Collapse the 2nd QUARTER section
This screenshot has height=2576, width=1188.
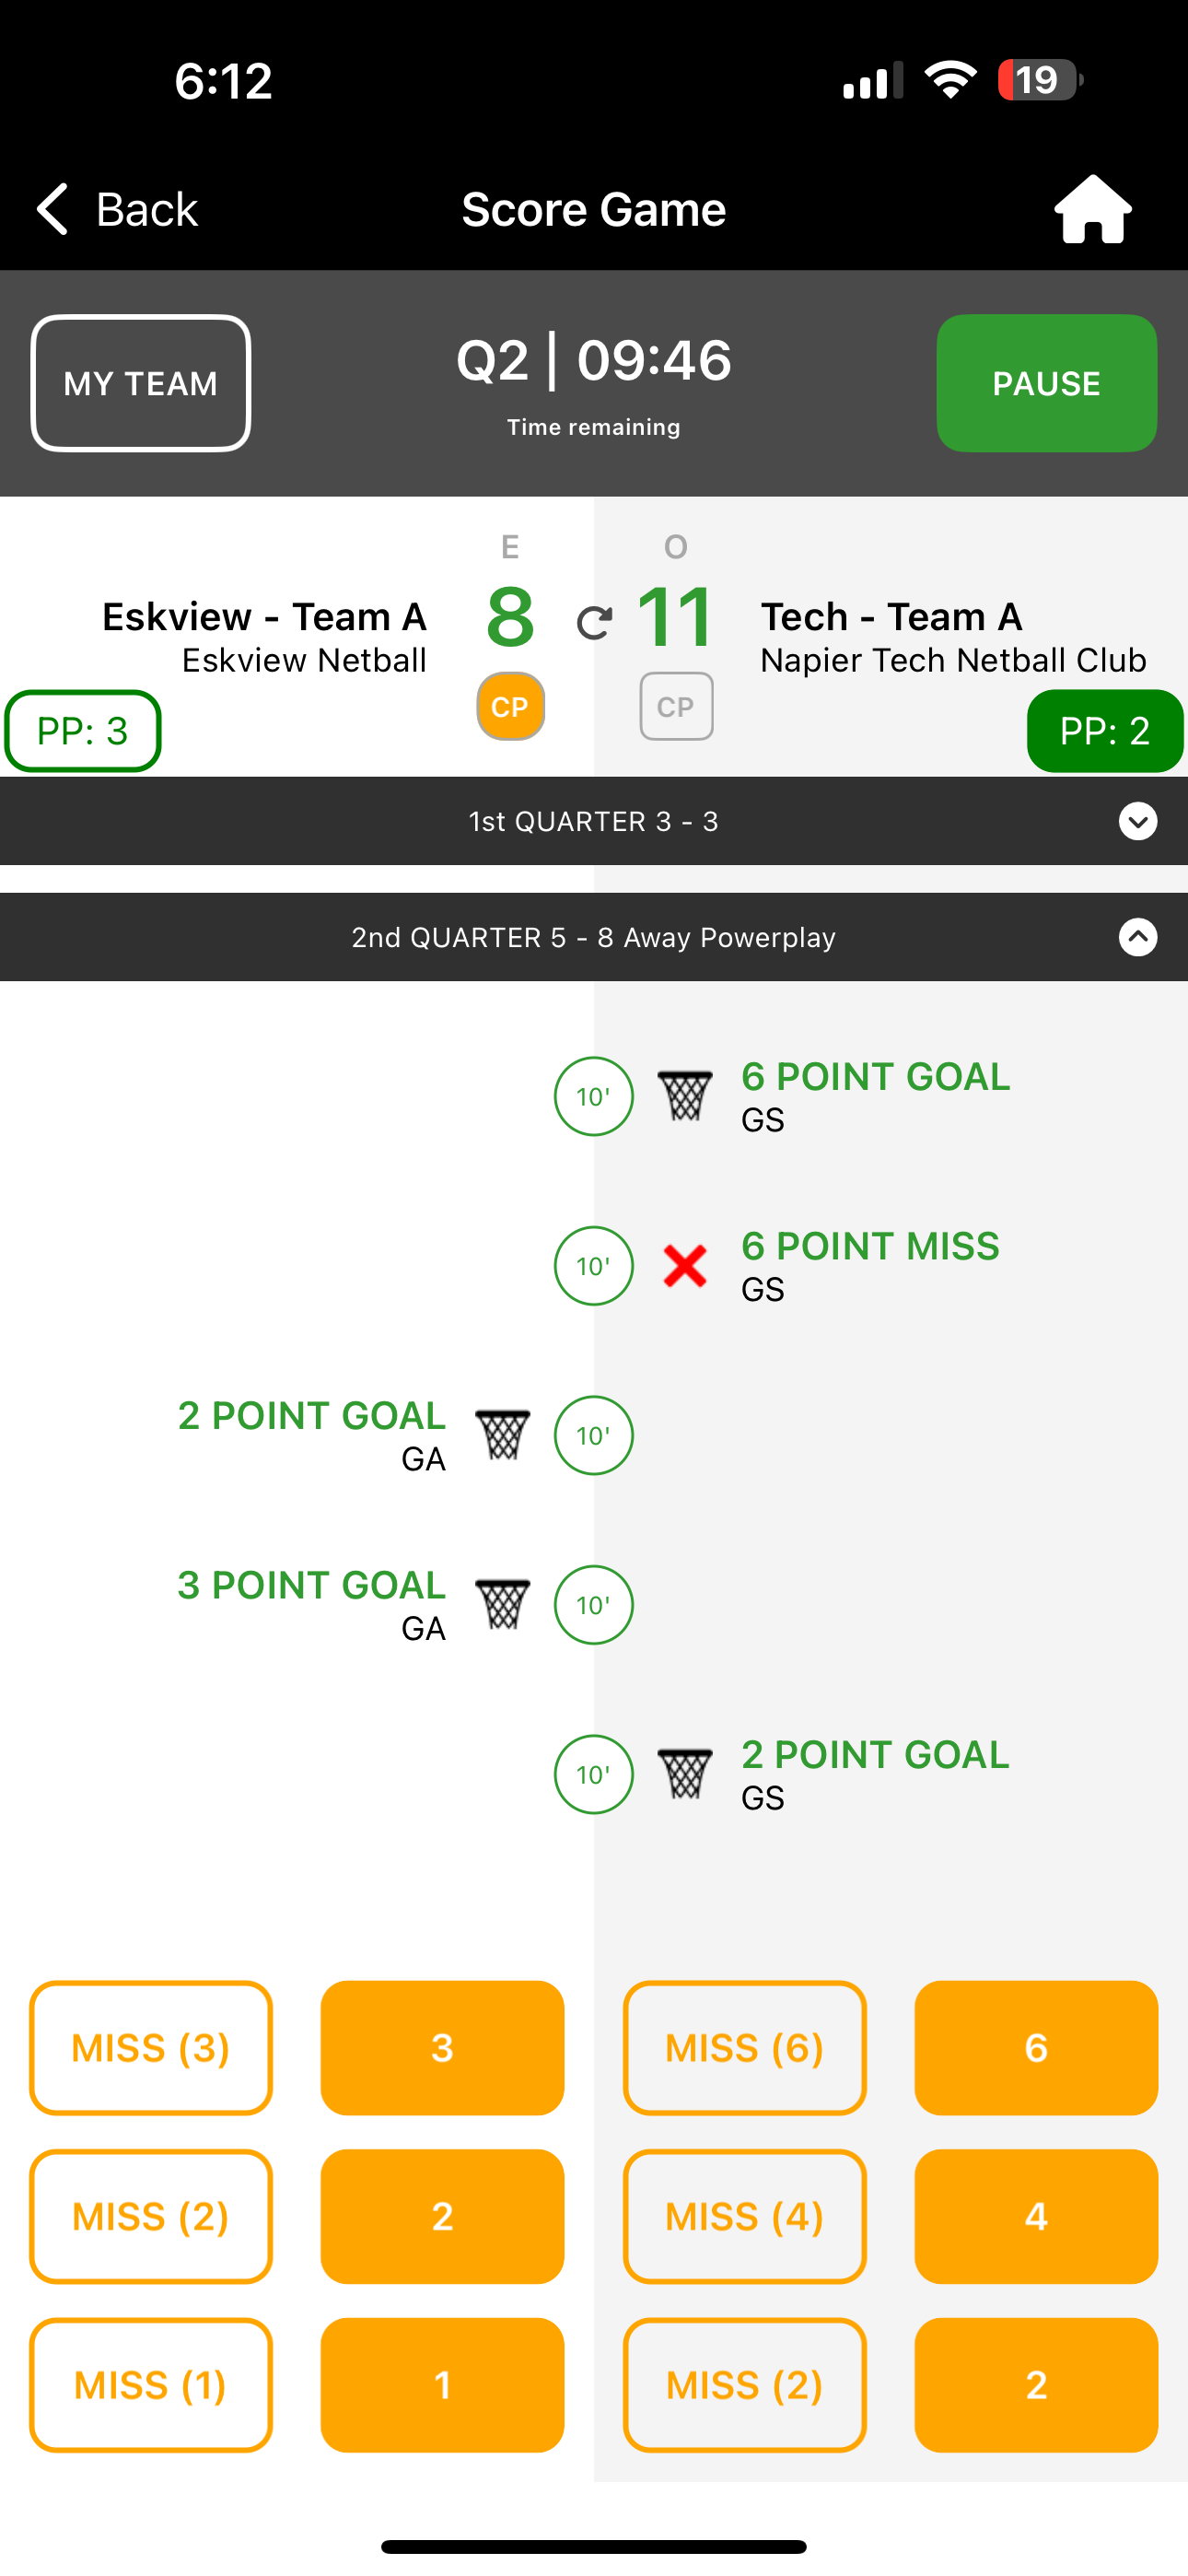[x=1137, y=937]
